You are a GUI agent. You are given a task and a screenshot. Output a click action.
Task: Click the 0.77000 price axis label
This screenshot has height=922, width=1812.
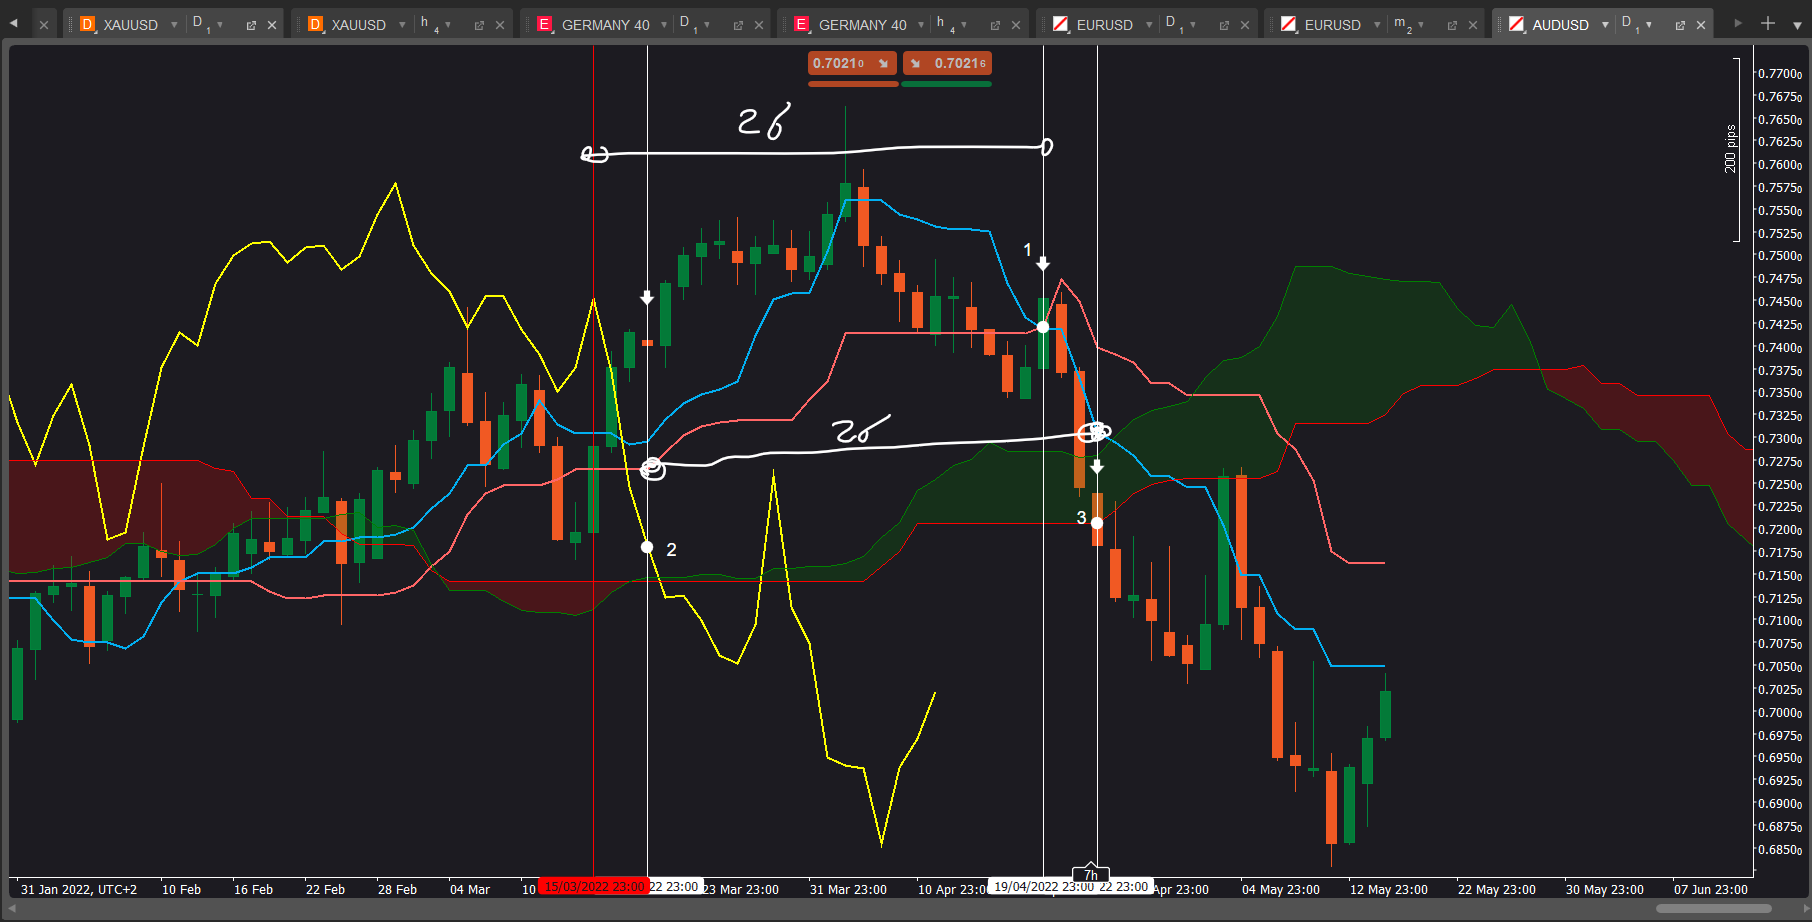1780,74
